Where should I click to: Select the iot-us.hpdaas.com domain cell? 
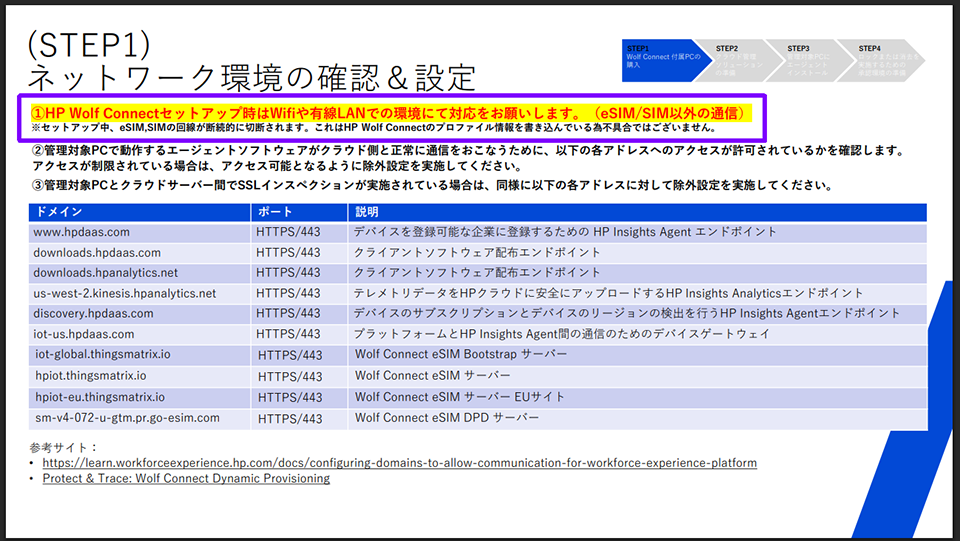click(140, 334)
